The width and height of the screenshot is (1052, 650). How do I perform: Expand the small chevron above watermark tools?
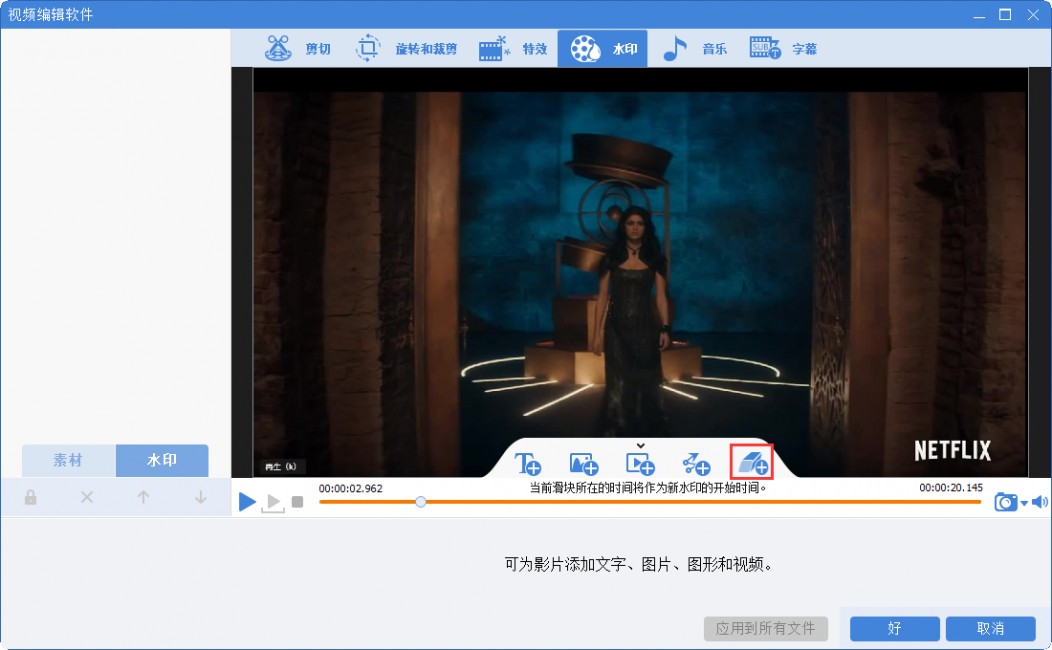pyautogui.click(x=641, y=445)
